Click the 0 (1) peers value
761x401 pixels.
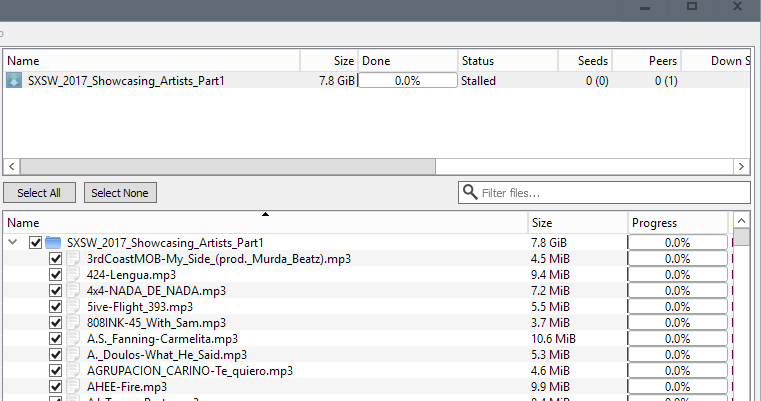(x=666, y=81)
